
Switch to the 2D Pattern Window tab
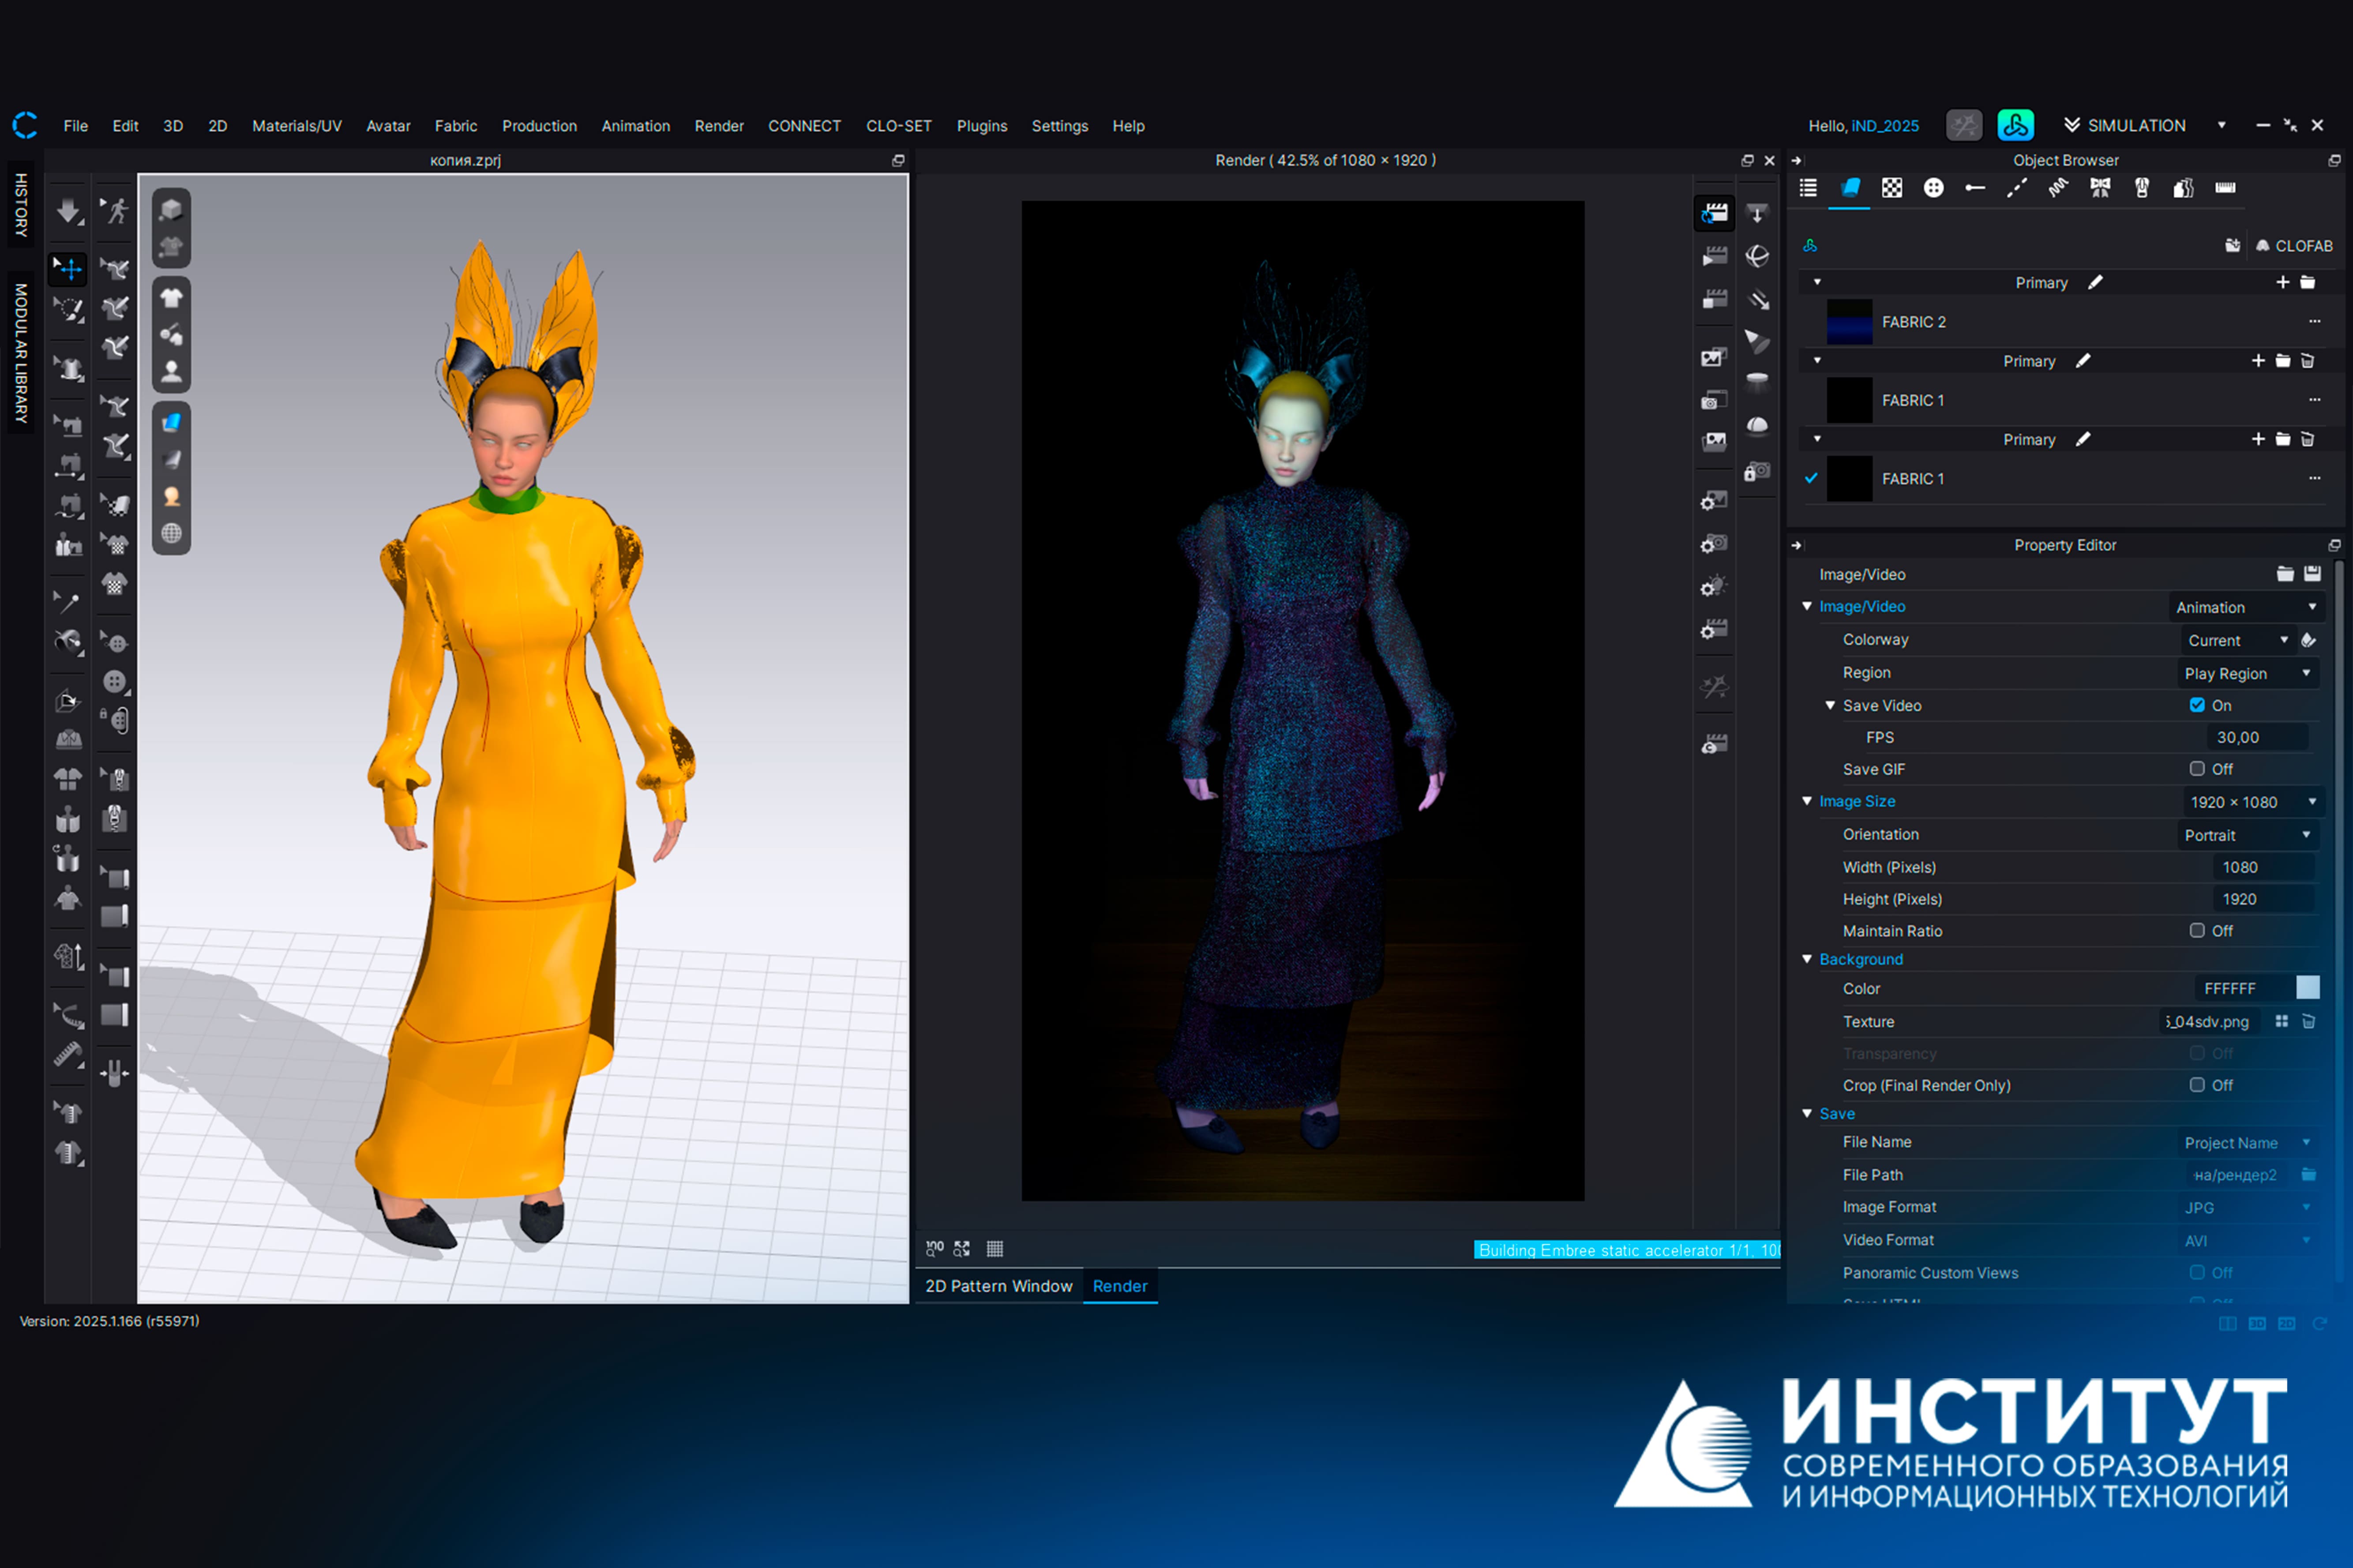click(998, 1286)
